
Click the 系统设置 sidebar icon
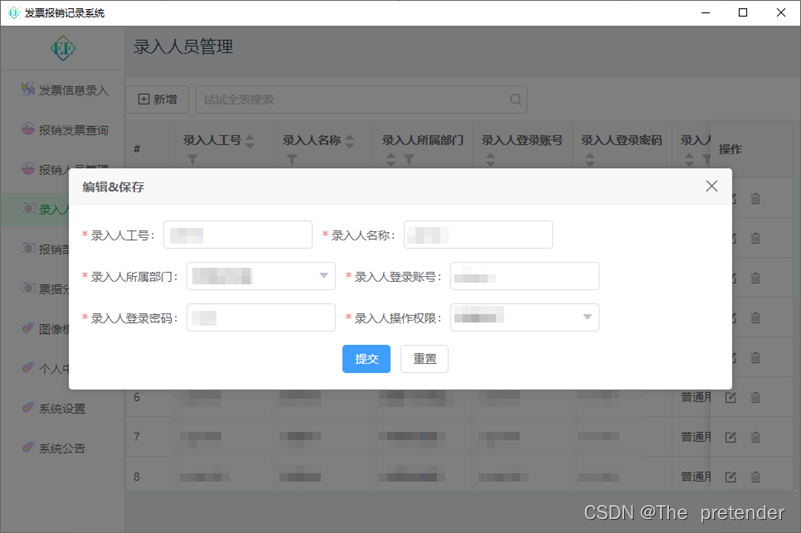(28, 407)
